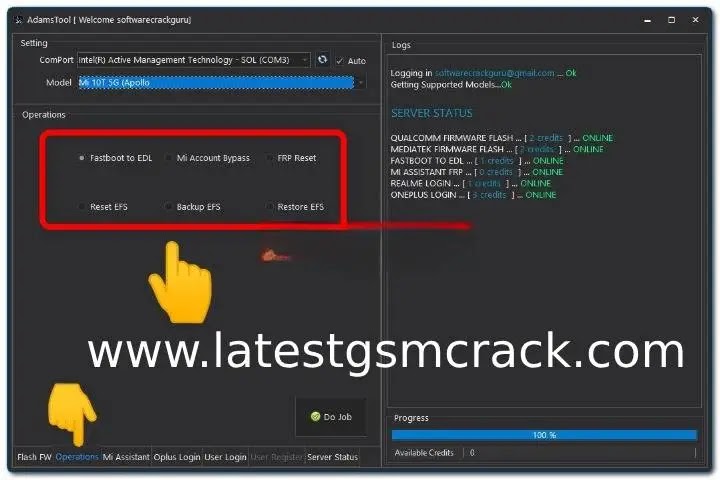
Task: Open the User Login tab
Action: coord(225,457)
